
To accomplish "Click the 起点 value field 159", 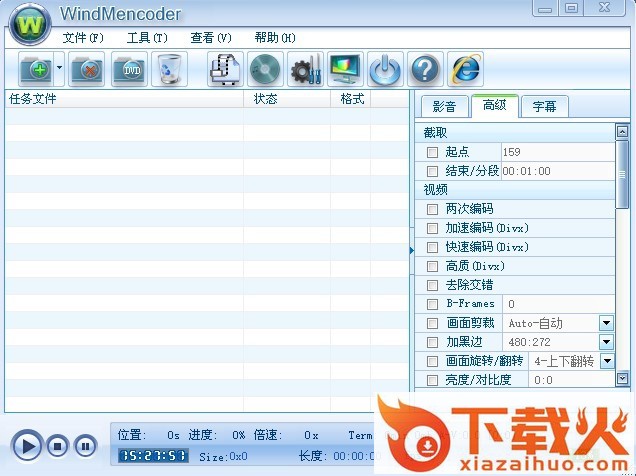I will pyautogui.click(x=558, y=152).
